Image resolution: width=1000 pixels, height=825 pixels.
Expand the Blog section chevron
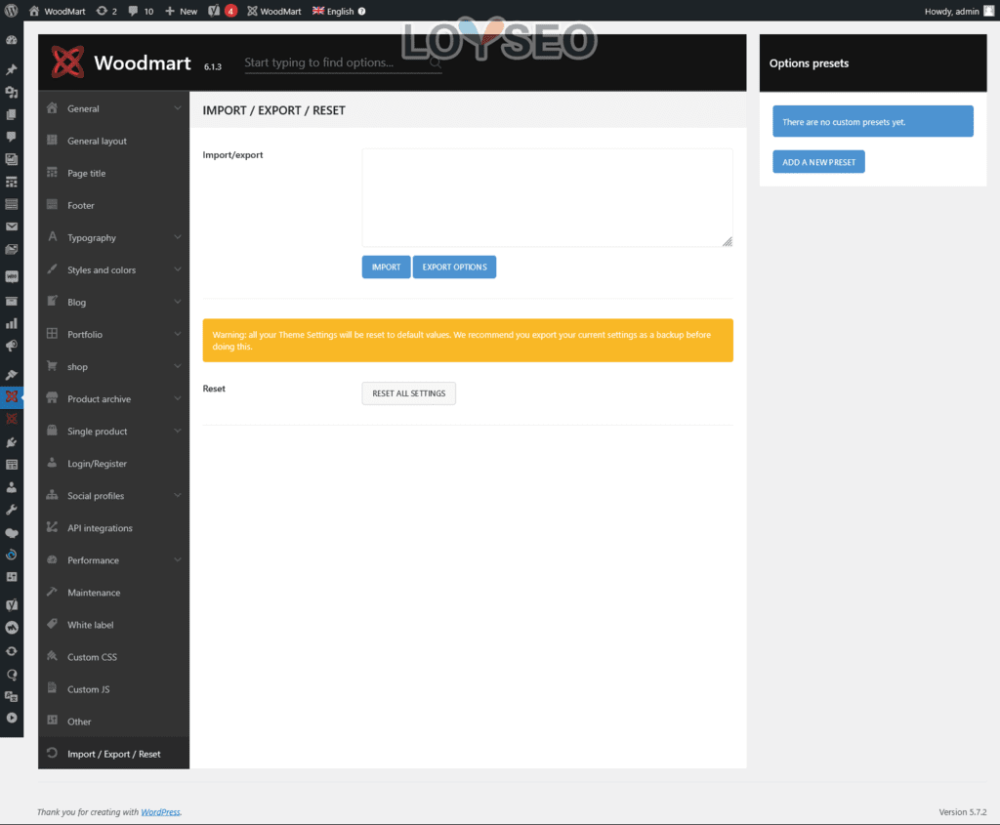tap(177, 302)
